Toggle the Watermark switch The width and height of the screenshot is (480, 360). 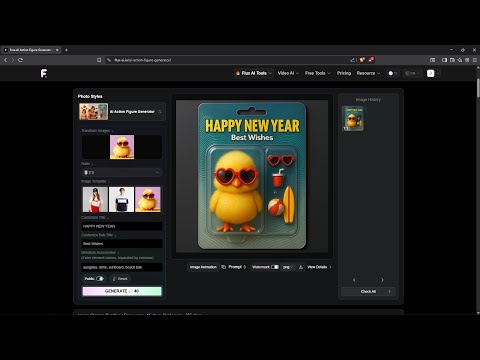(x=275, y=267)
